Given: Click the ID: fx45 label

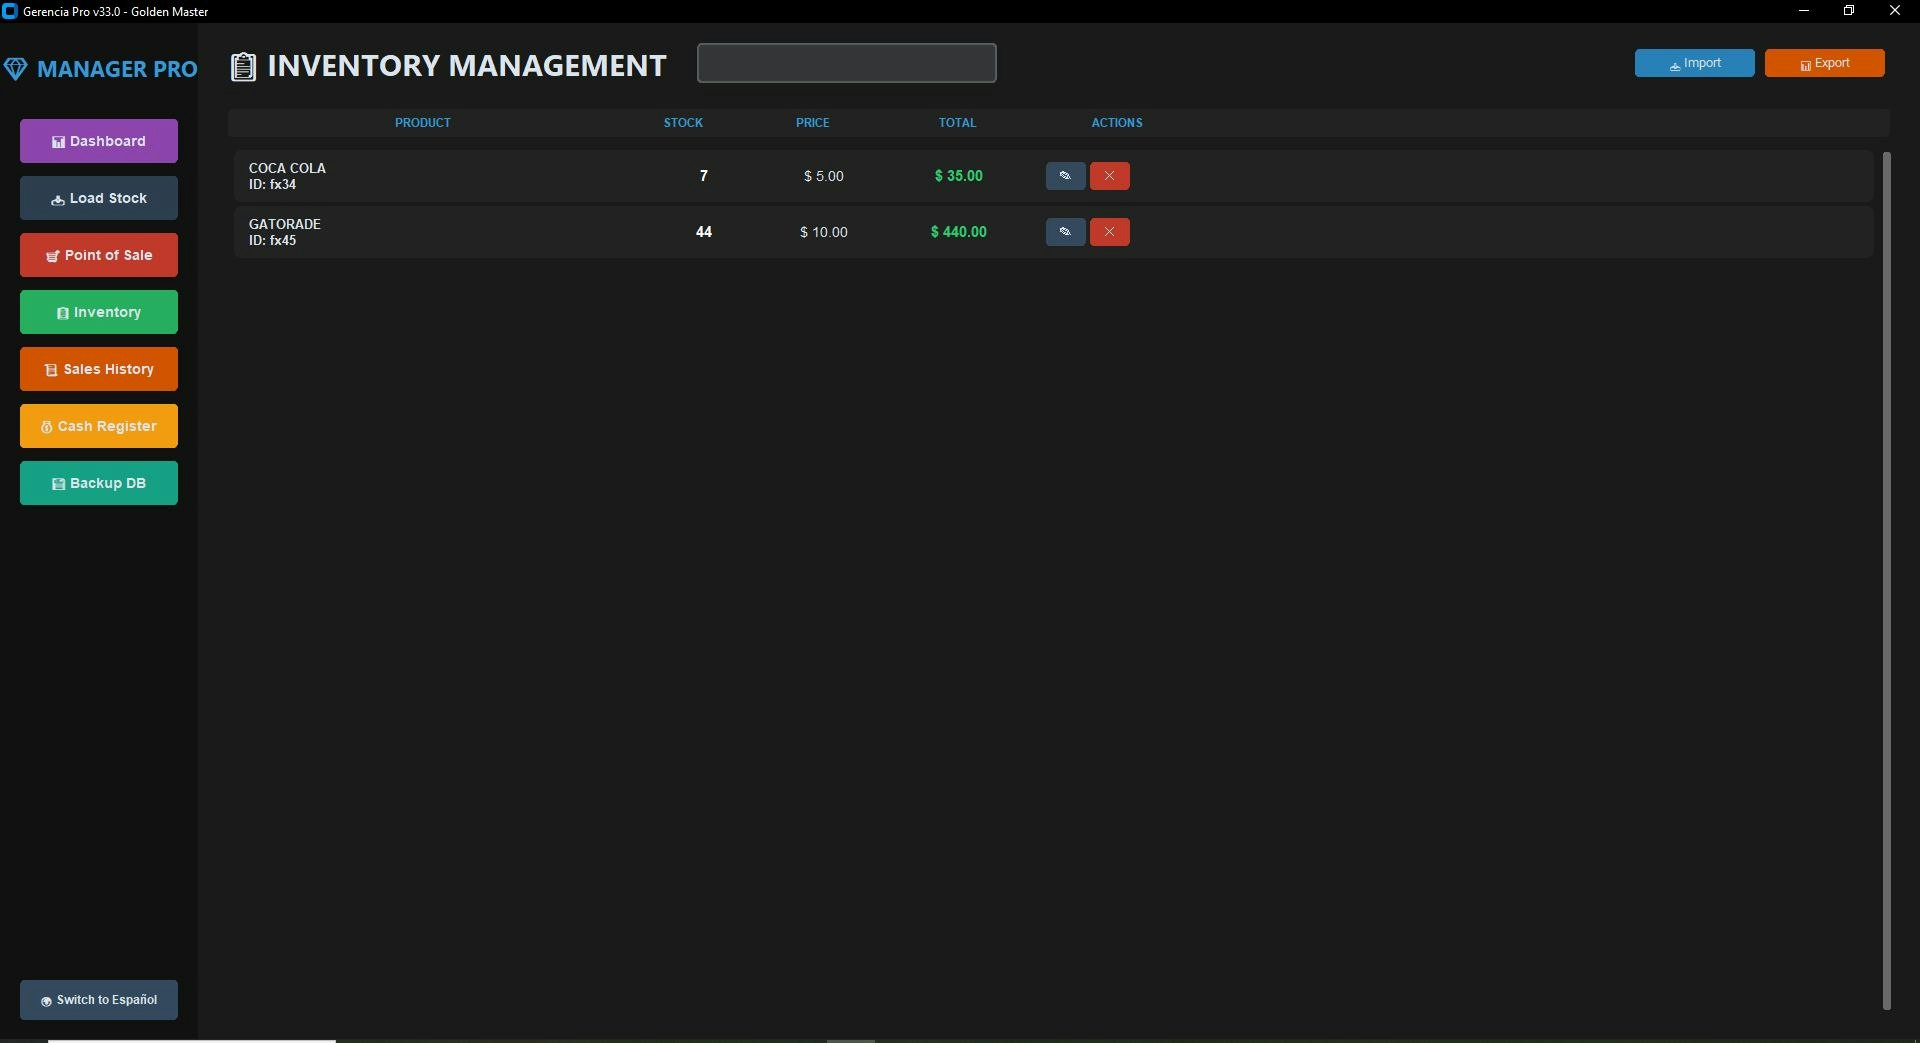Looking at the screenshot, I should (272, 241).
